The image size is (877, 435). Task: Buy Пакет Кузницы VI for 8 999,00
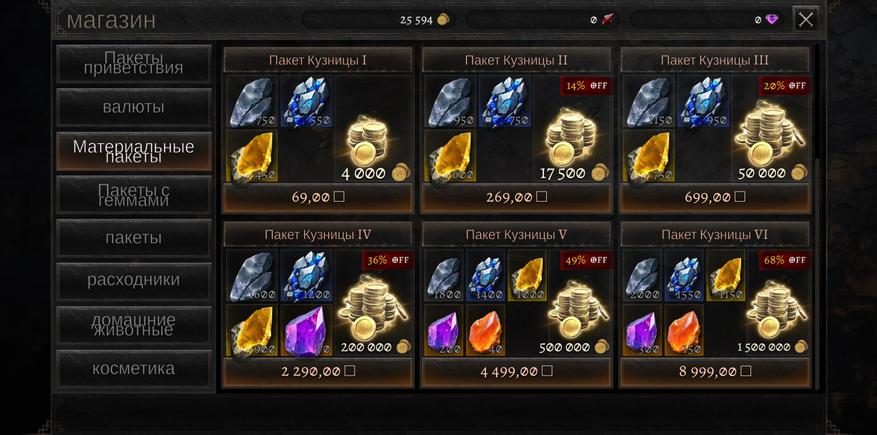click(715, 372)
